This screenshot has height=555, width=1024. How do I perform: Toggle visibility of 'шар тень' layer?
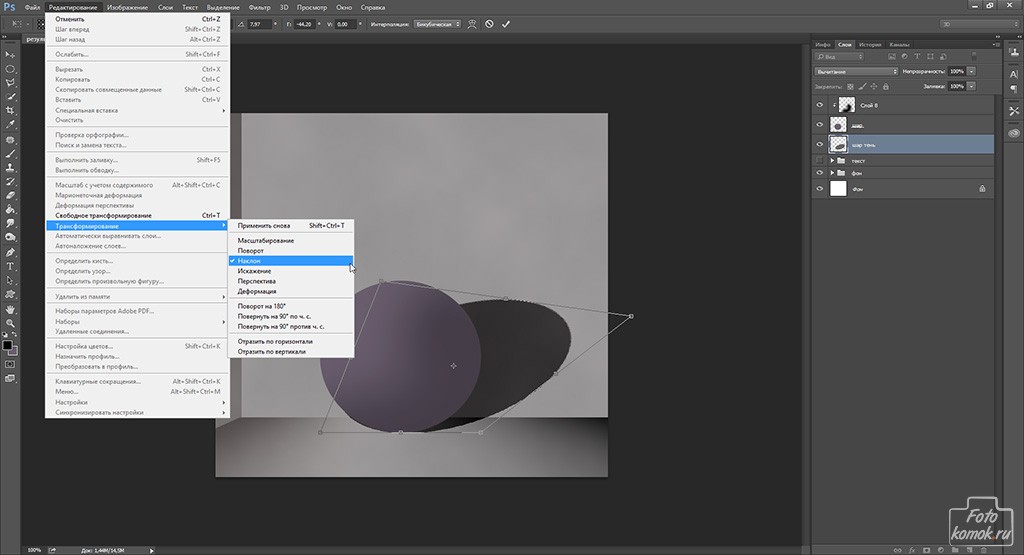coord(820,144)
